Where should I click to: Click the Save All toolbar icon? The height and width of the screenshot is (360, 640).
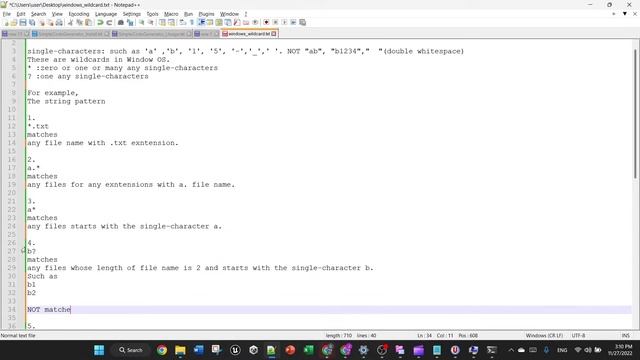(x=32, y=22)
